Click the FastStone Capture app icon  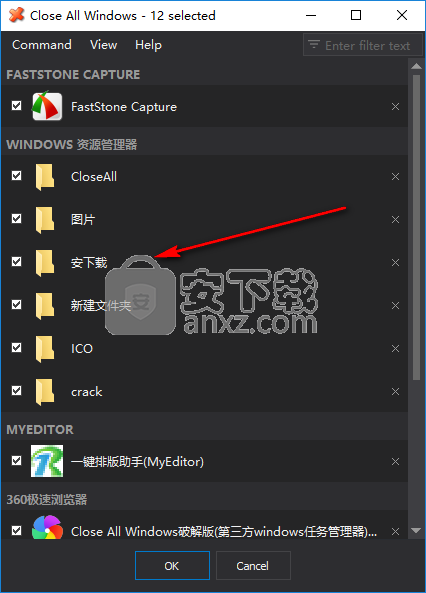click(x=47, y=106)
